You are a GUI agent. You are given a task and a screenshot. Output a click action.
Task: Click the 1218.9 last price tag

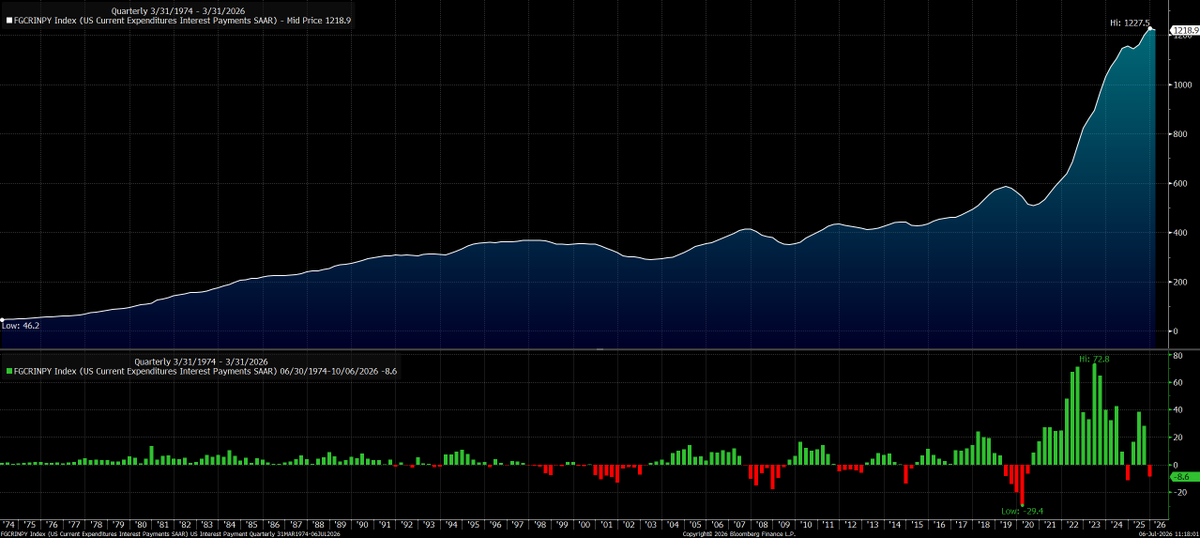1185,32
